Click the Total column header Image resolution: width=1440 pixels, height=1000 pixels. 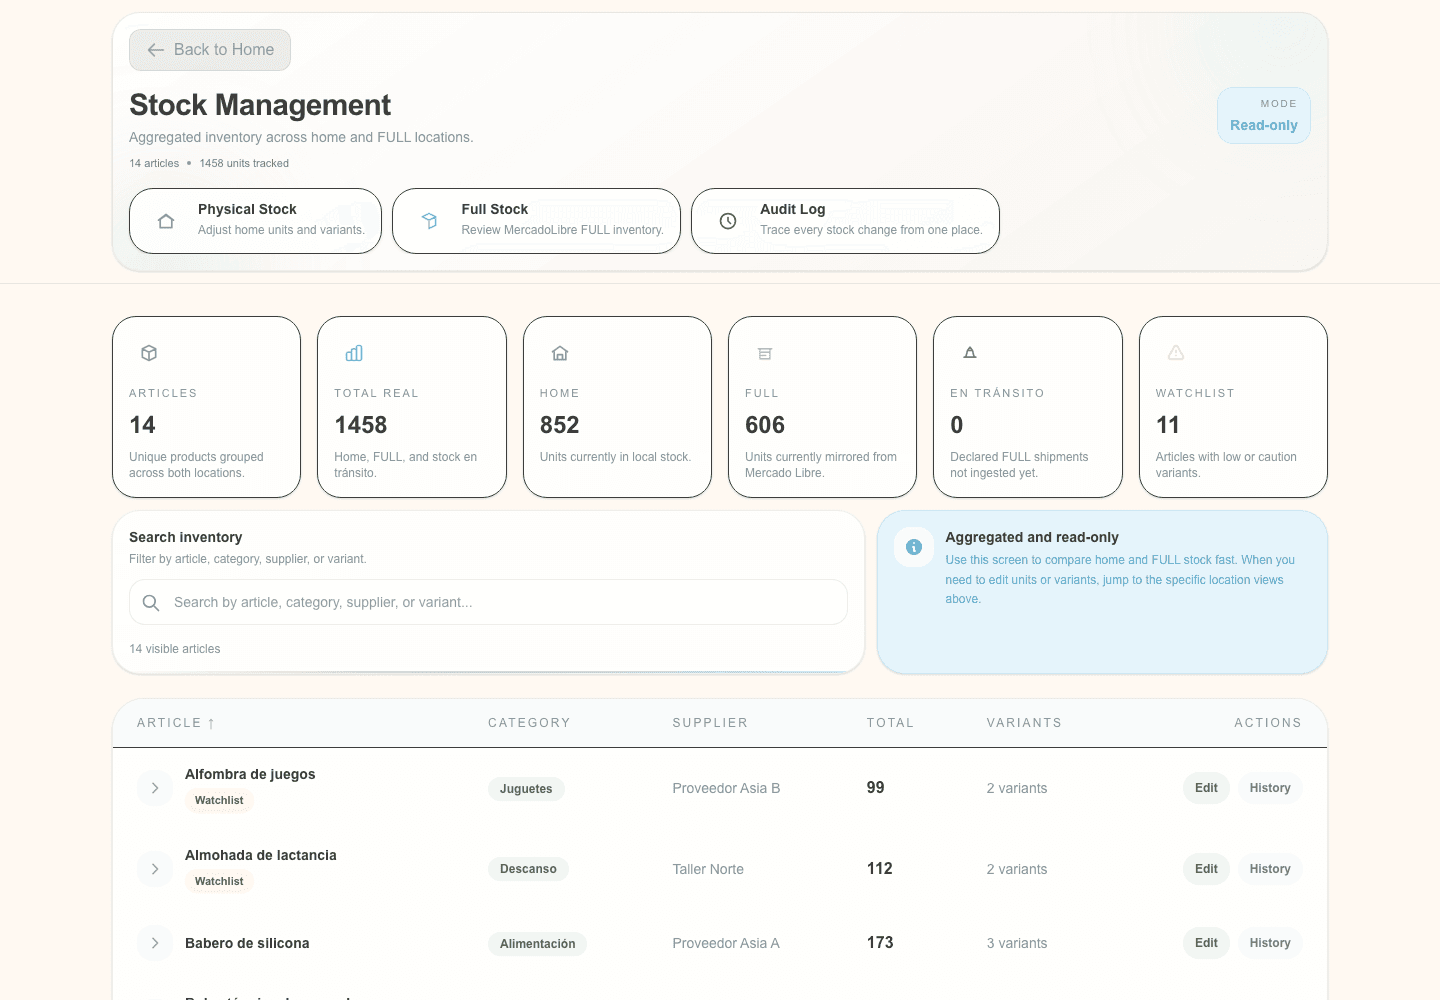pos(890,723)
